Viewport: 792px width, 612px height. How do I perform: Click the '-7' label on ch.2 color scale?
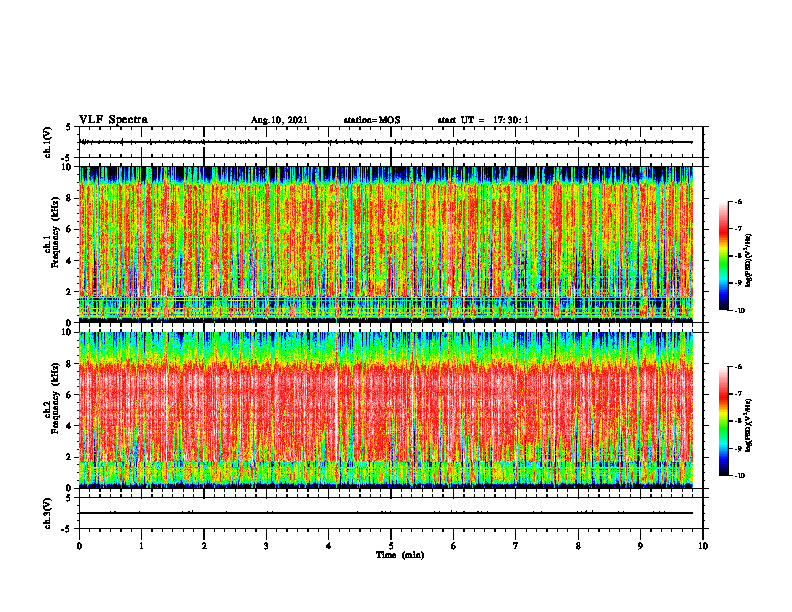pyautogui.click(x=738, y=394)
